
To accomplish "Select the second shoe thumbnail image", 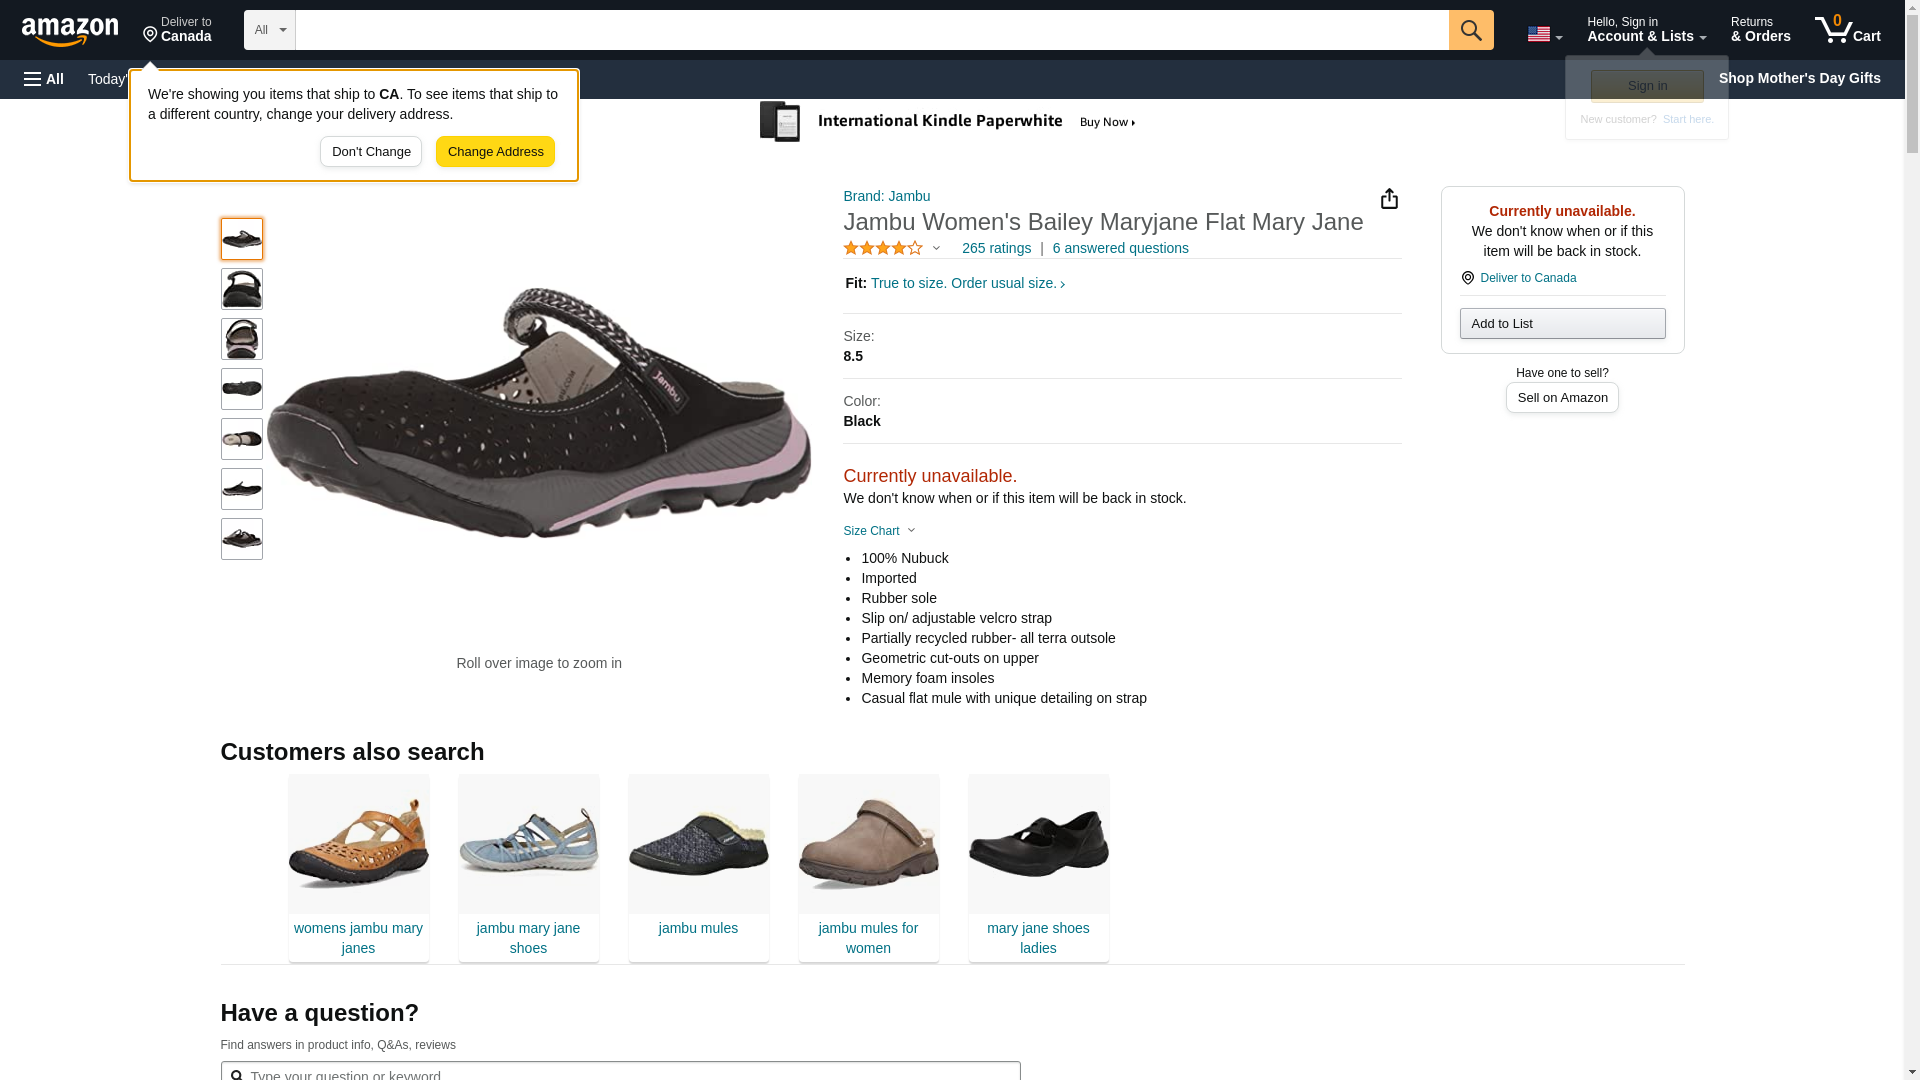I will (x=242, y=289).
